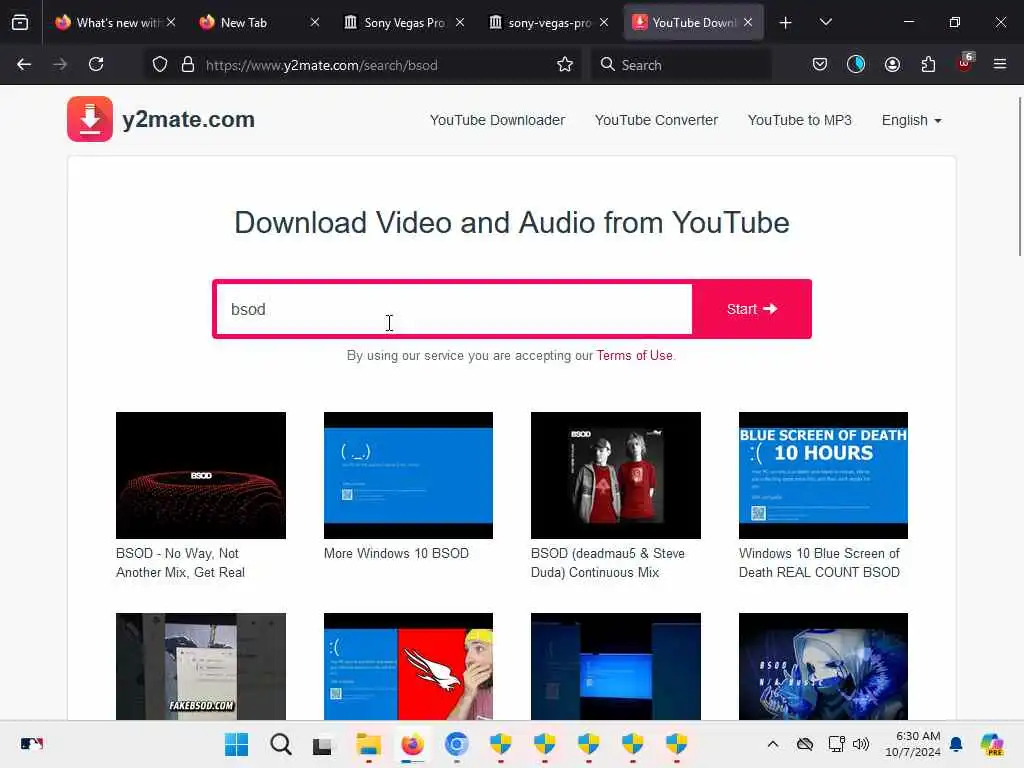Open the Firefox View icon
1024x768 pixels.
point(20,23)
